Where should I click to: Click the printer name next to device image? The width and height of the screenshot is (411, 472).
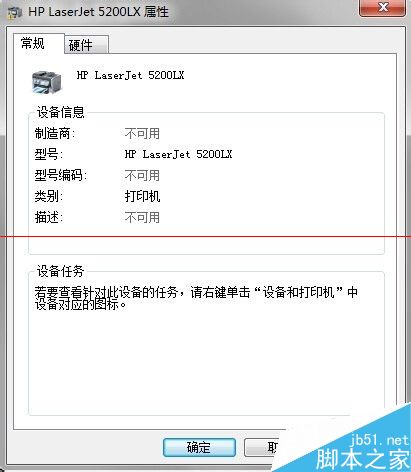[x=130, y=75]
